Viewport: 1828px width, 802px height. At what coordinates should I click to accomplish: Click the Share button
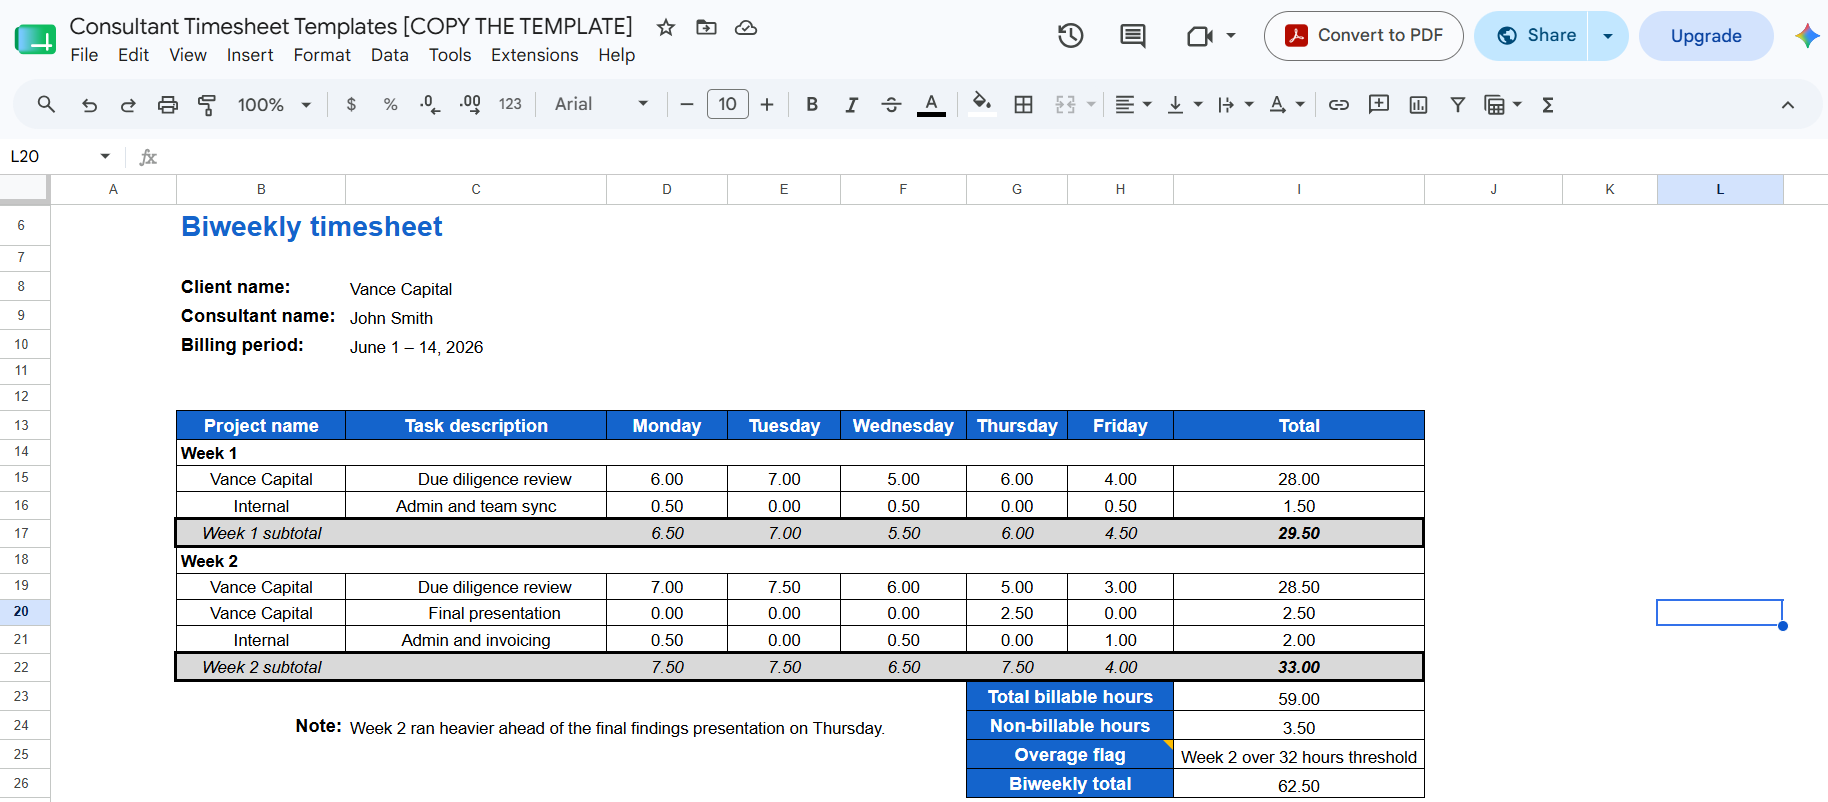click(x=1532, y=36)
